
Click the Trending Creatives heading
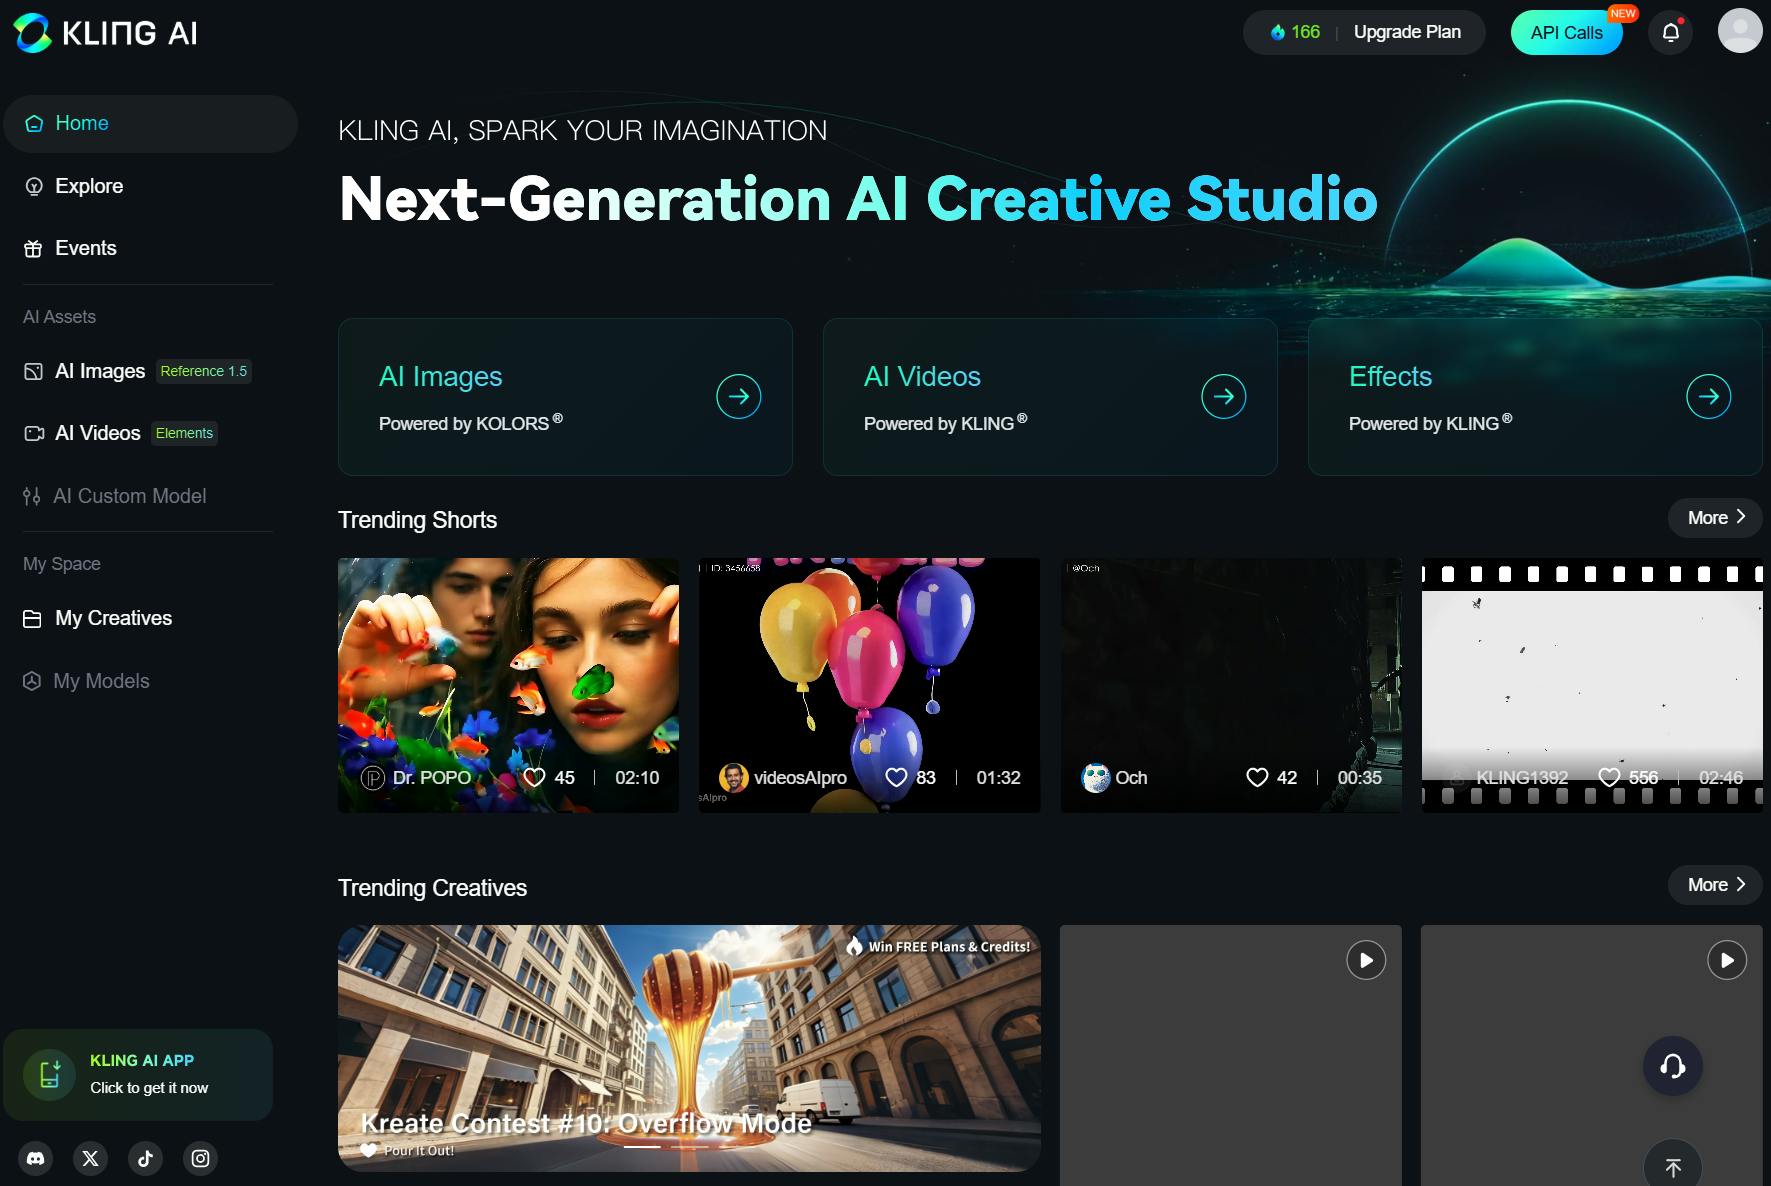[432, 888]
